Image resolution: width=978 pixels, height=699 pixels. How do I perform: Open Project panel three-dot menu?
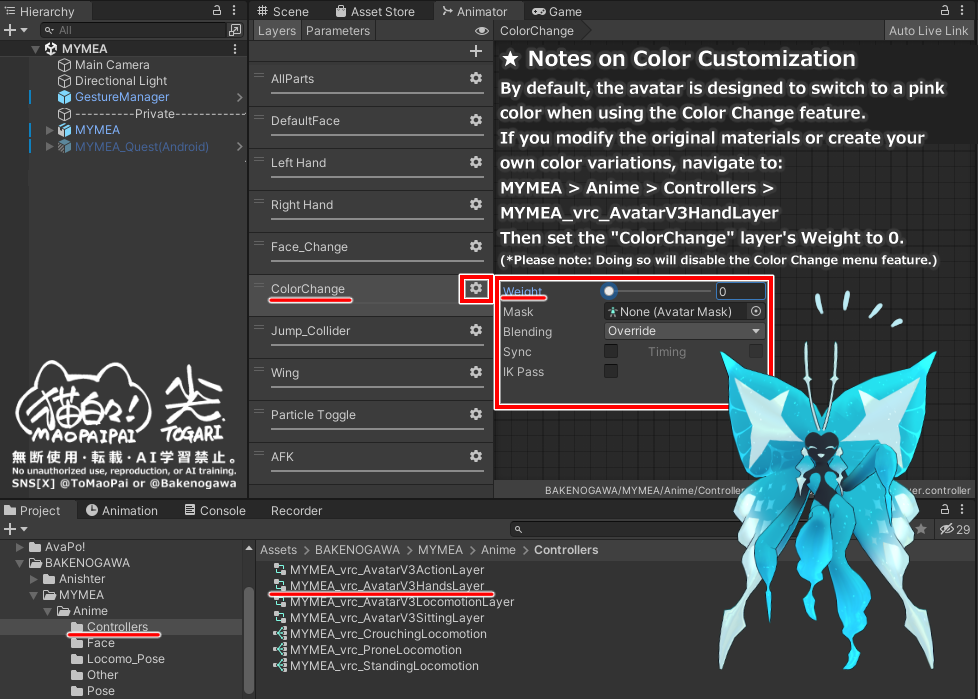click(x=962, y=509)
